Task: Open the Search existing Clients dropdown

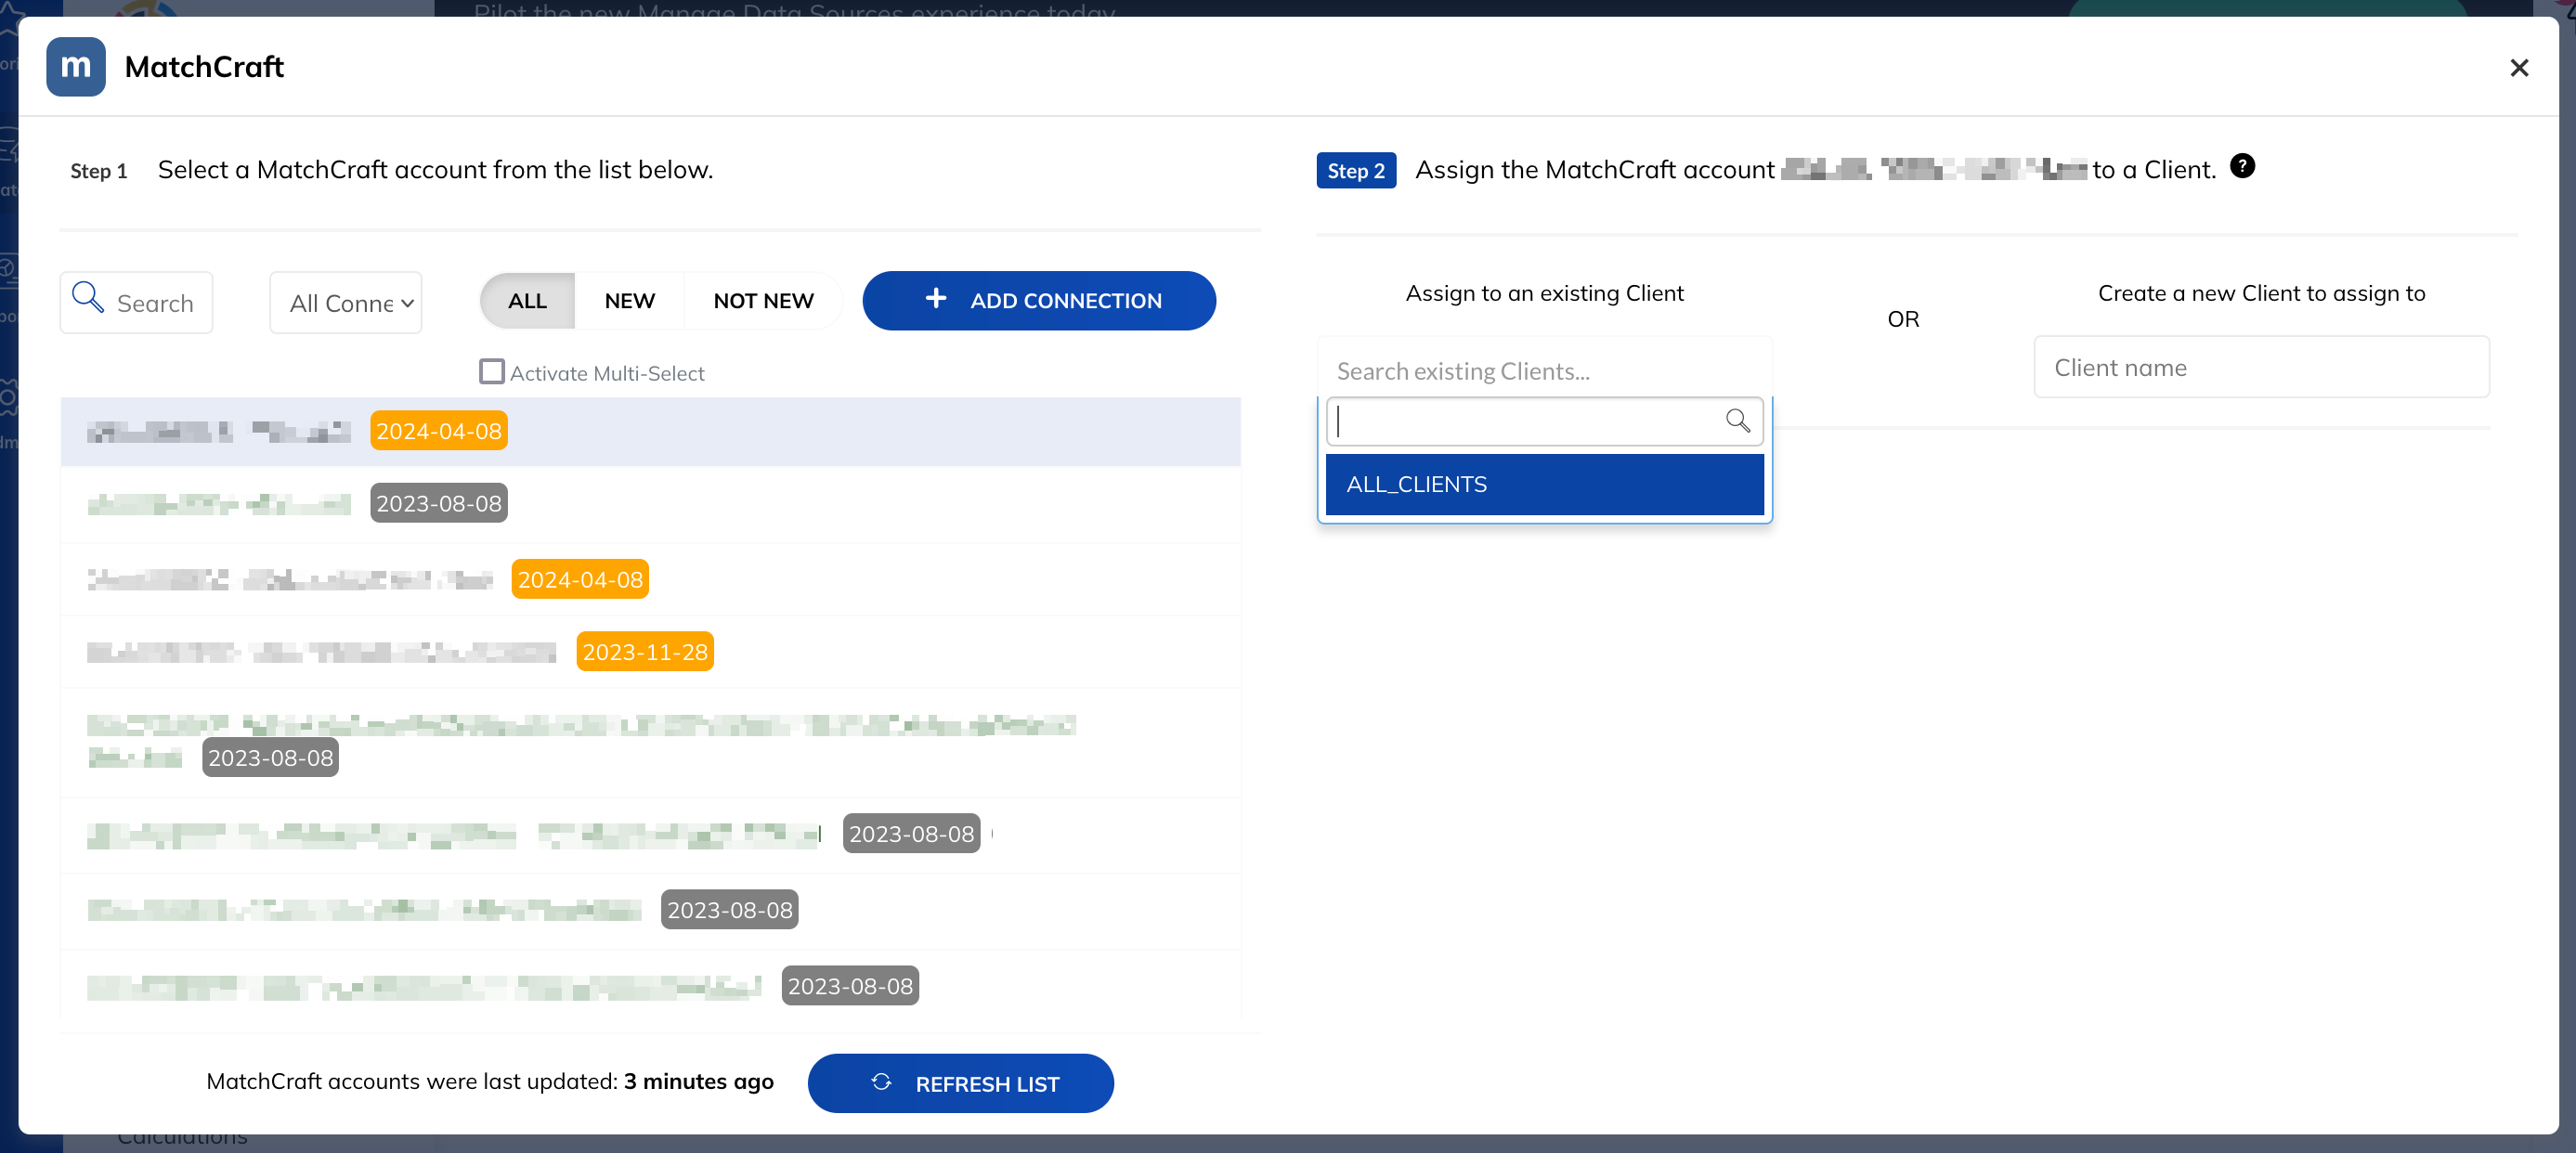Action: pos(1544,371)
